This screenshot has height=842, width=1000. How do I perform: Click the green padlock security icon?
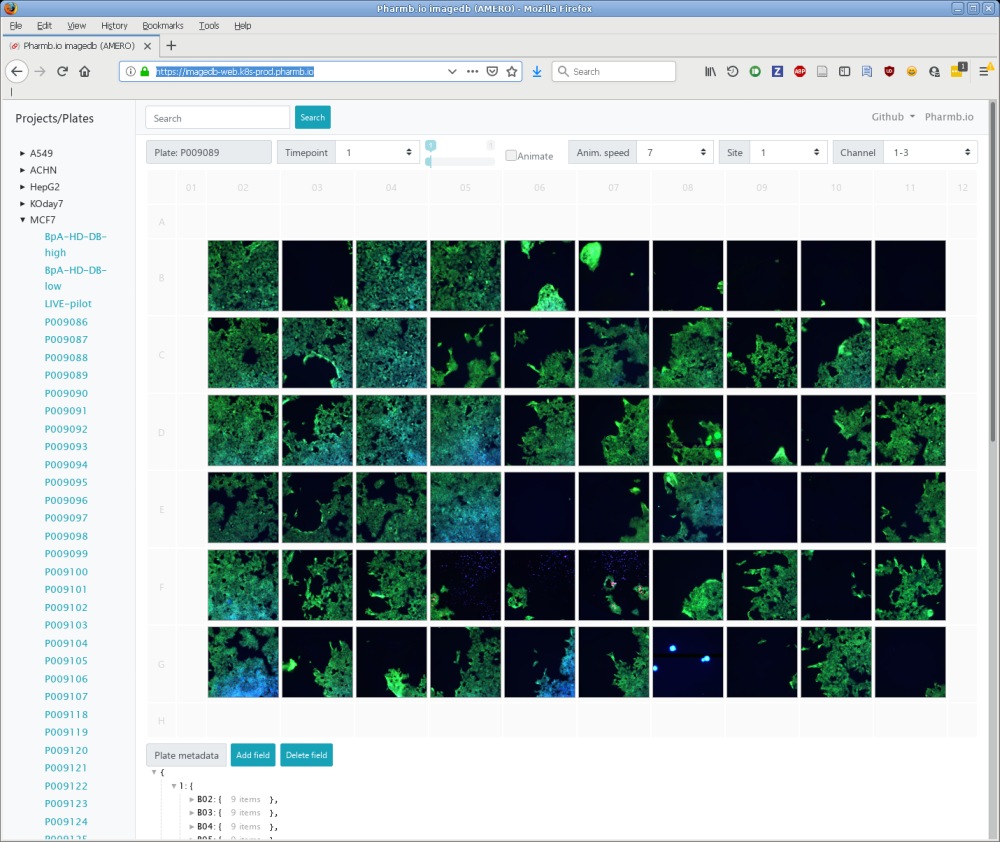coord(145,71)
